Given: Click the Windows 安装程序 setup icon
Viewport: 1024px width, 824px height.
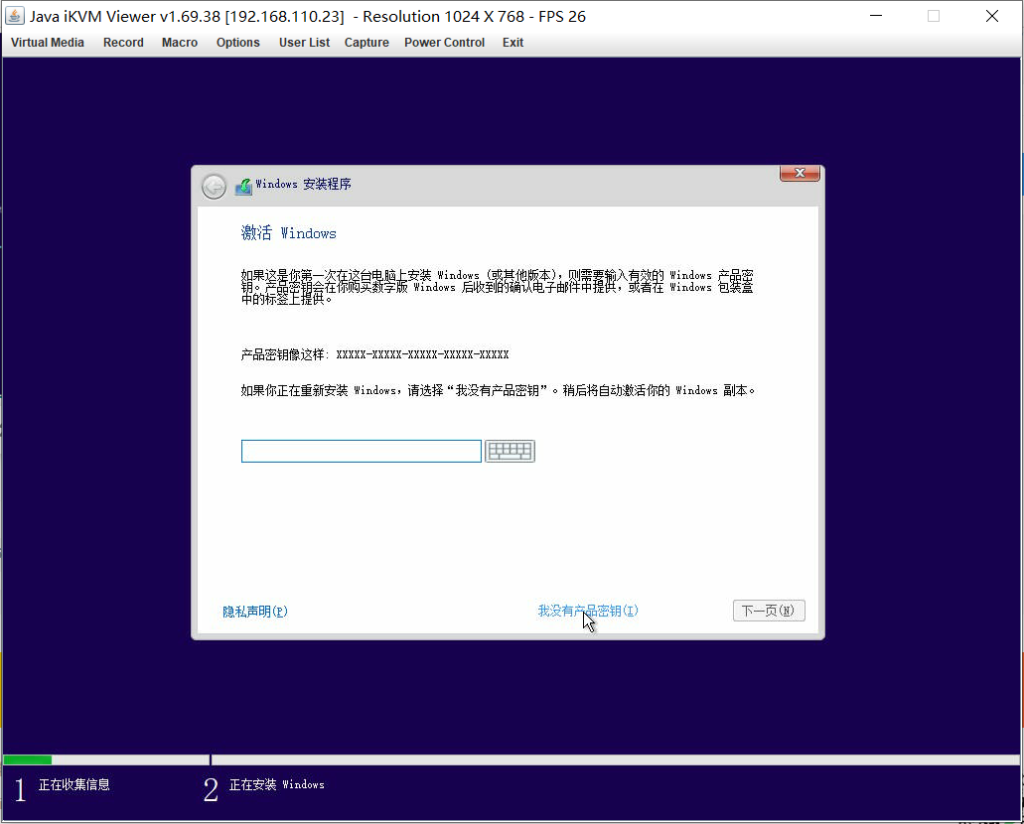Looking at the screenshot, I should click(243, 186).
